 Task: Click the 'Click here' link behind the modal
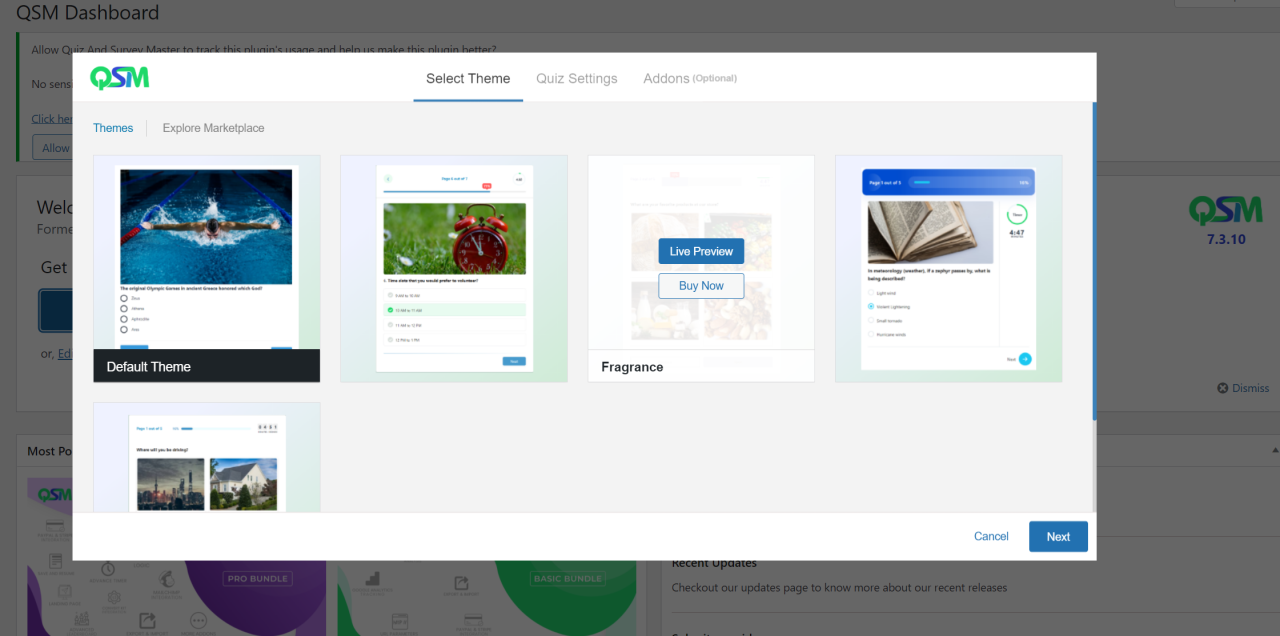[52, 118]
